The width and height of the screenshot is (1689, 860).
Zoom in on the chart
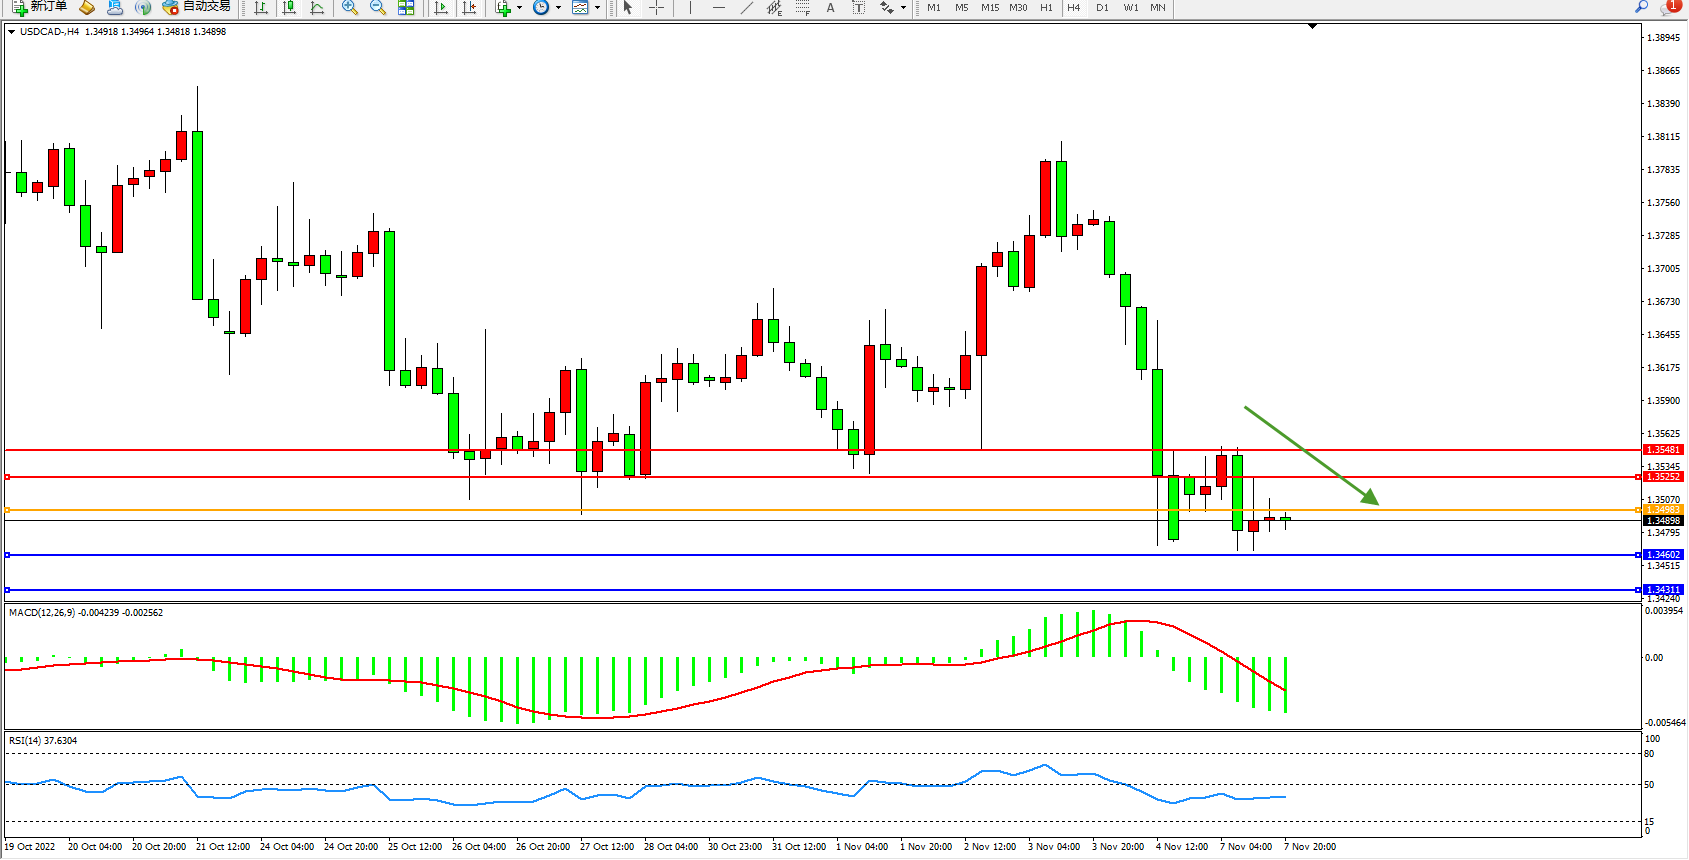click(x=350, y=8)
